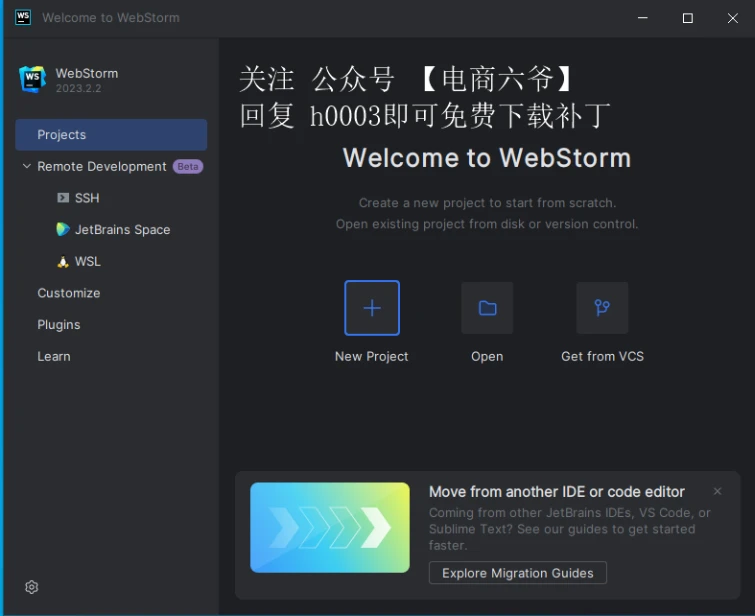Click the New Project label
This screenshot has width=755, height=616.
click(x=372, y=356)
